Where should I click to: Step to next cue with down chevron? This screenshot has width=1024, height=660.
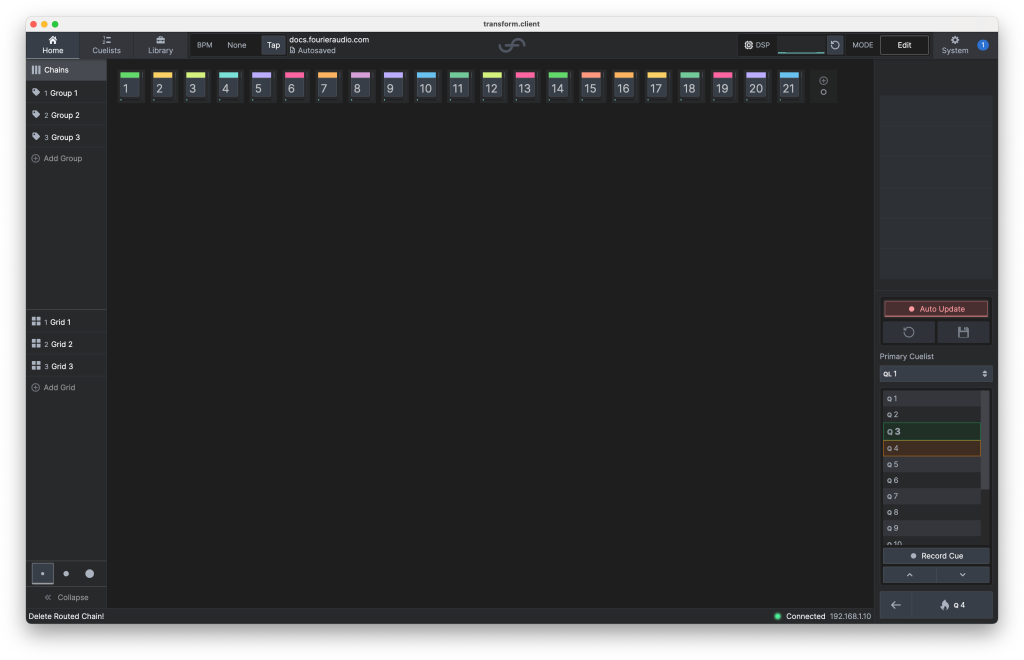962,575
